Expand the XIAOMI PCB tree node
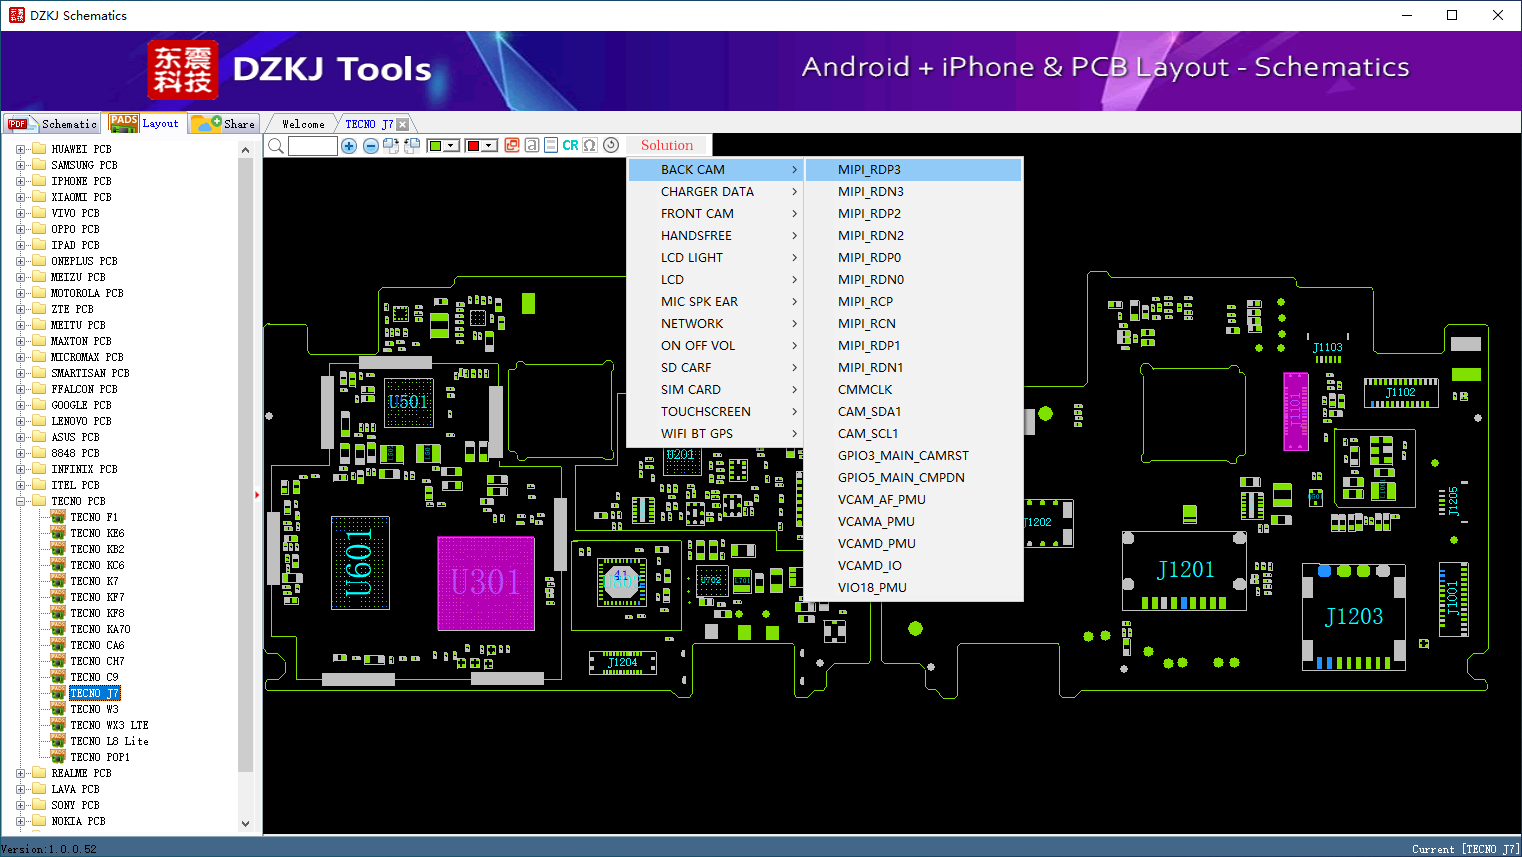The height and width of the screenshot is (857, 1522). point(20,197)
